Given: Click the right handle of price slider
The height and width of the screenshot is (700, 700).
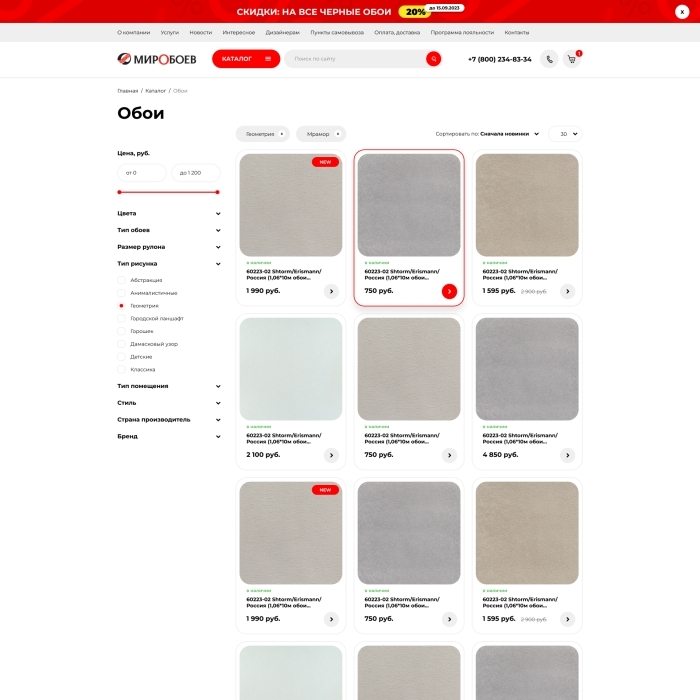Looking at the screenshot, I should (217, 192).
